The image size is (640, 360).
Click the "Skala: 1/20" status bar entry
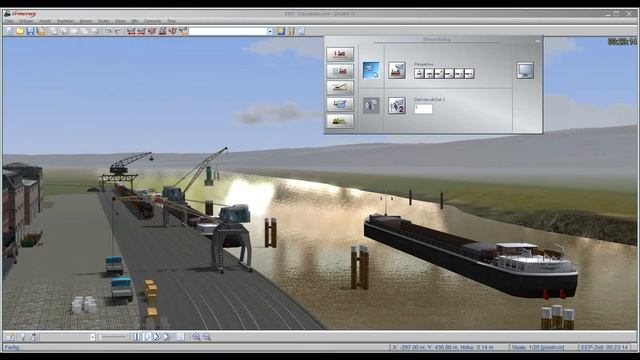coord(537,347)
